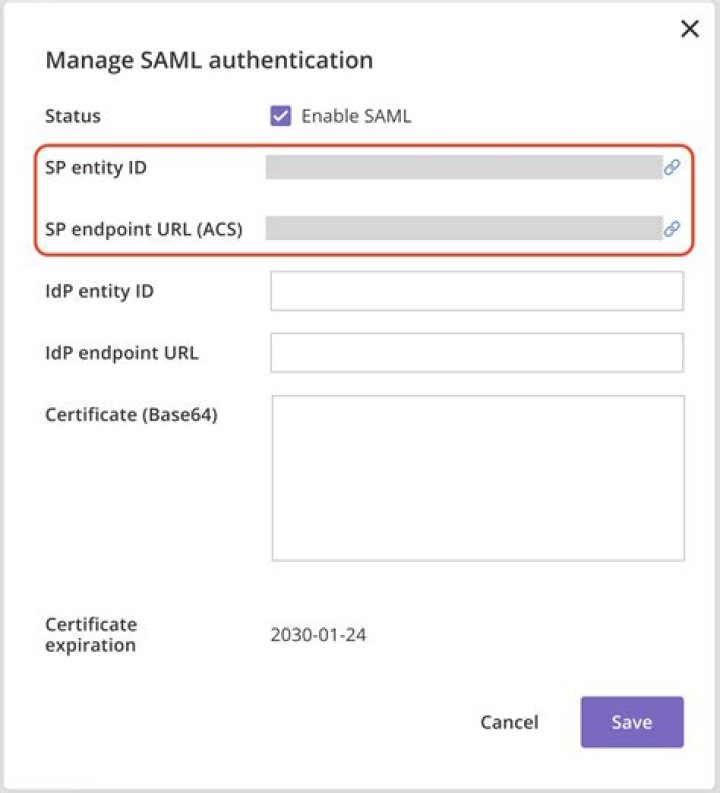Screen dimensions: 720x793
Task: Click the IdP entity ID label
Action: (x=99, y=291)
